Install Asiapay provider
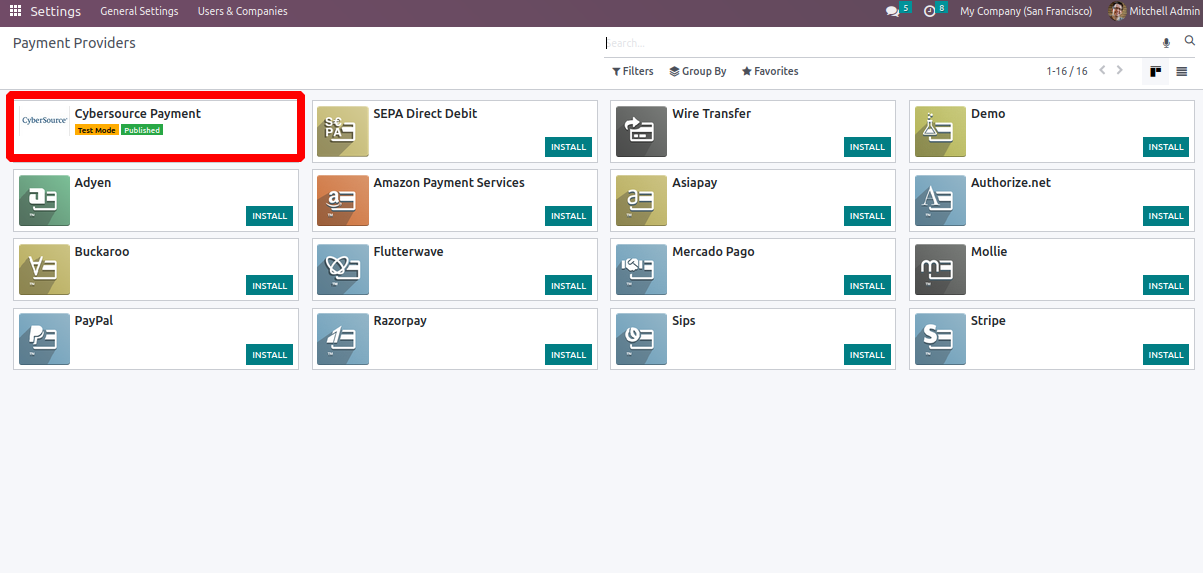Viewport: 1203px width, 573px height. point(868,216)
